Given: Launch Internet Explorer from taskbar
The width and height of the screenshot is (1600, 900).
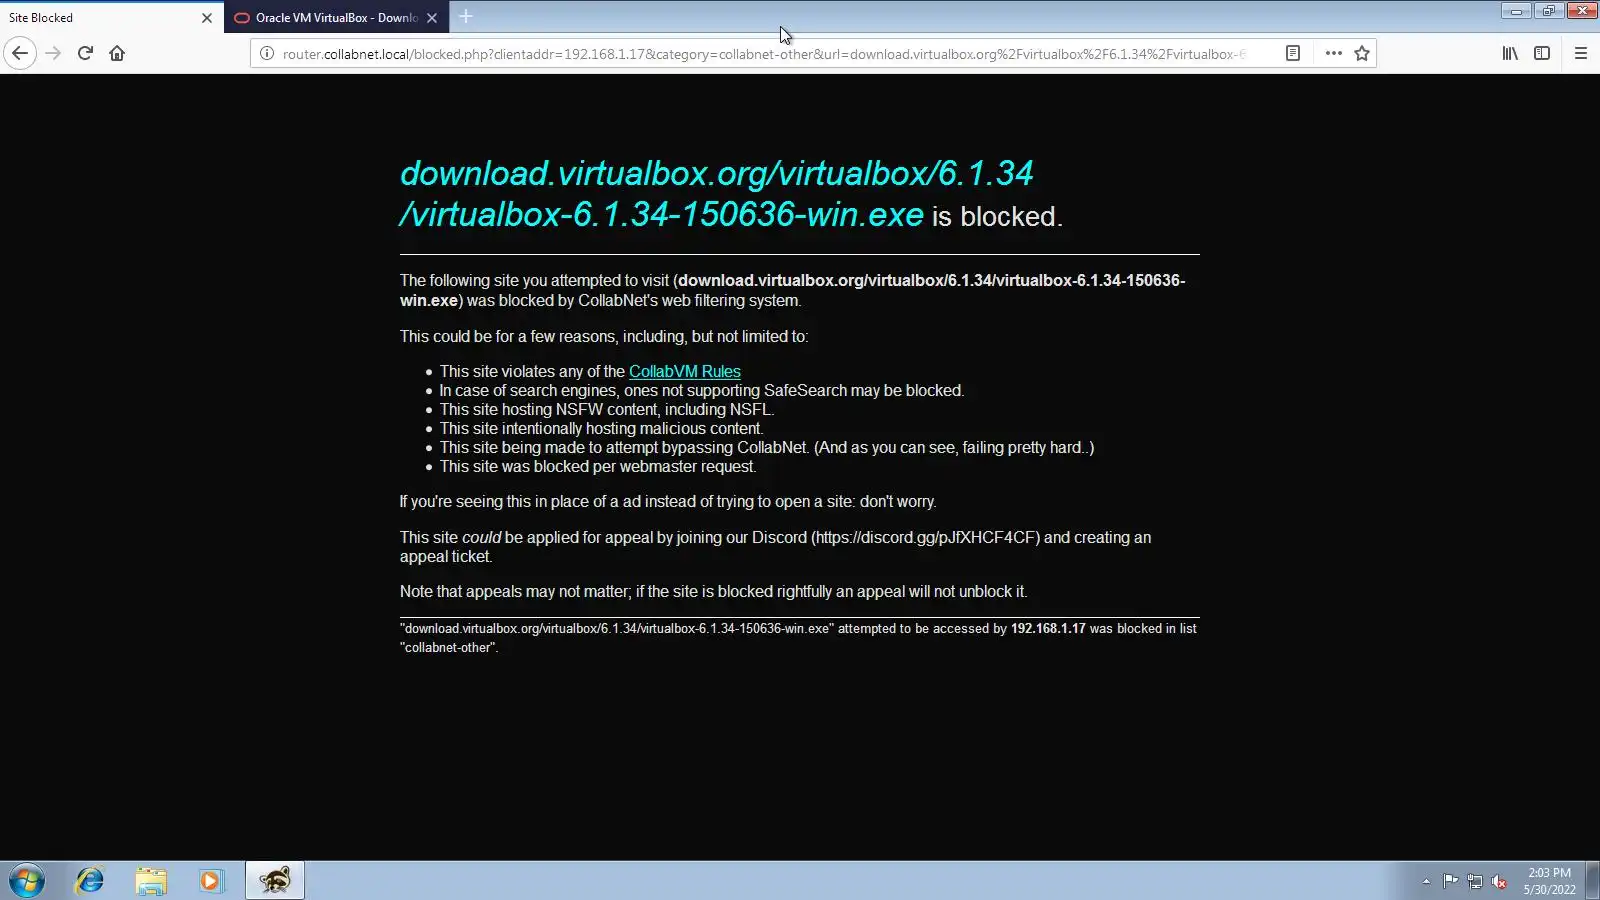Looking at the screenshot, I should (x=90, y=881).
